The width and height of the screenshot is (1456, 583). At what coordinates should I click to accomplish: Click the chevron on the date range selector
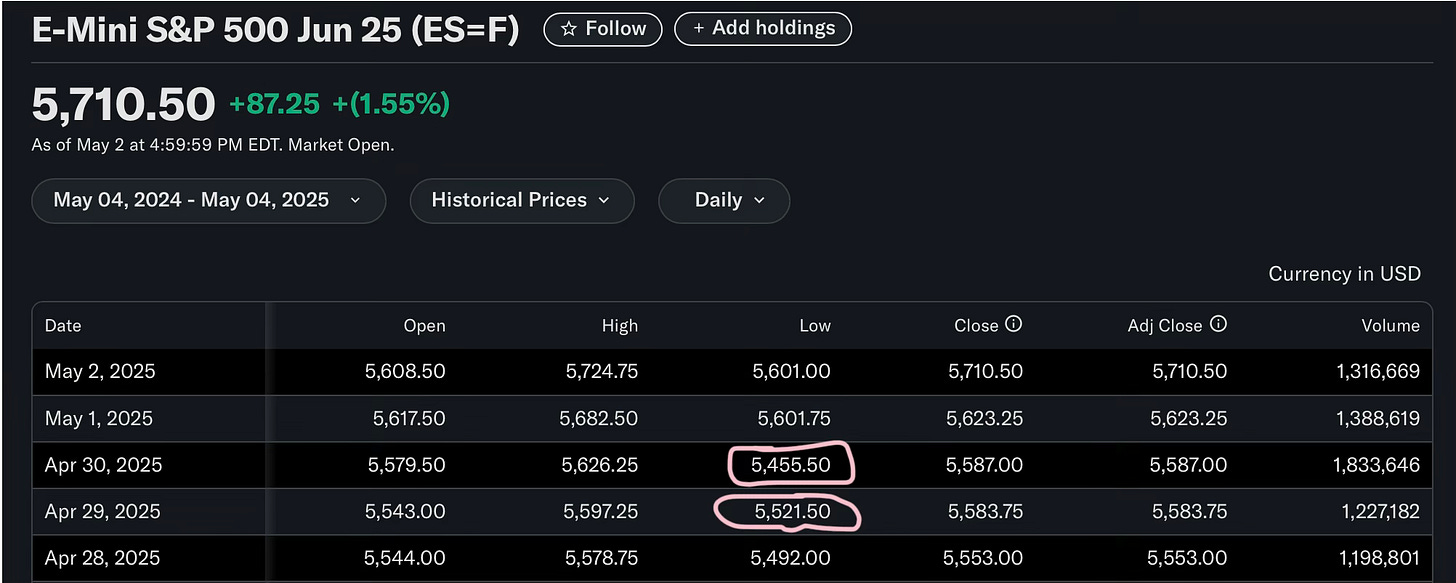355,200
